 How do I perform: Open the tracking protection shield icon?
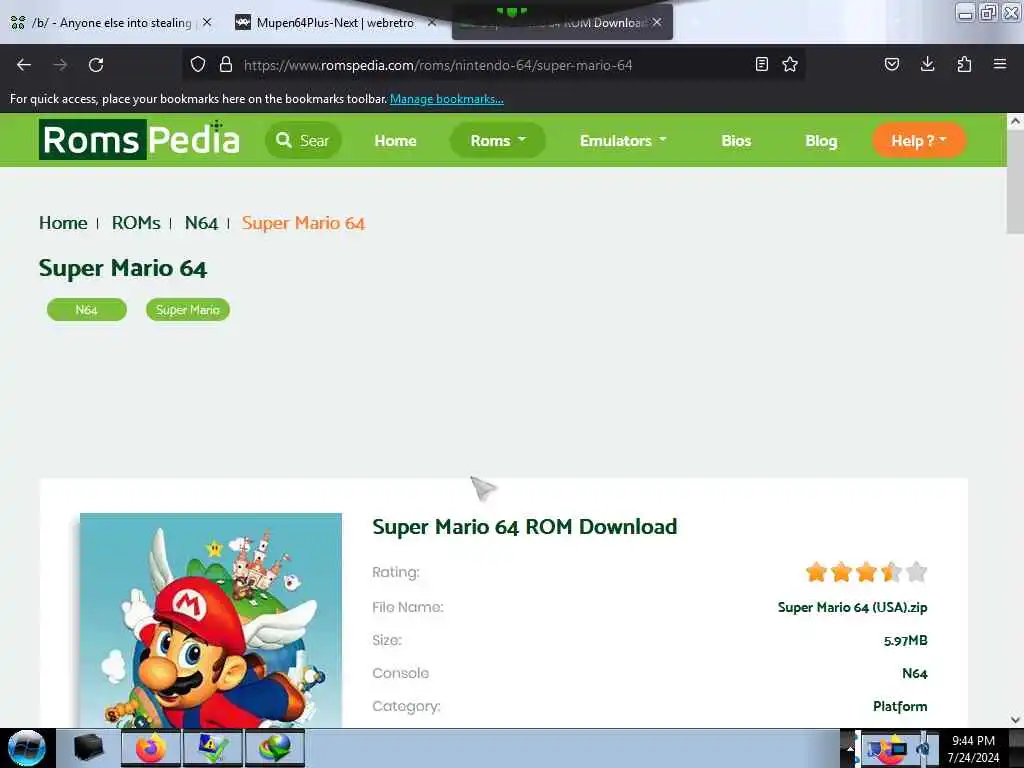coord(198,64)
